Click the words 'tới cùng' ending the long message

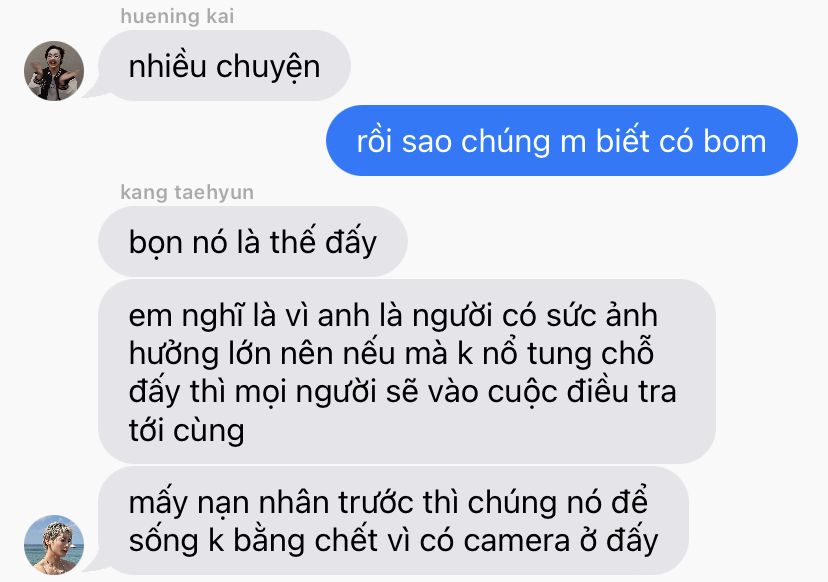point(186,431)
